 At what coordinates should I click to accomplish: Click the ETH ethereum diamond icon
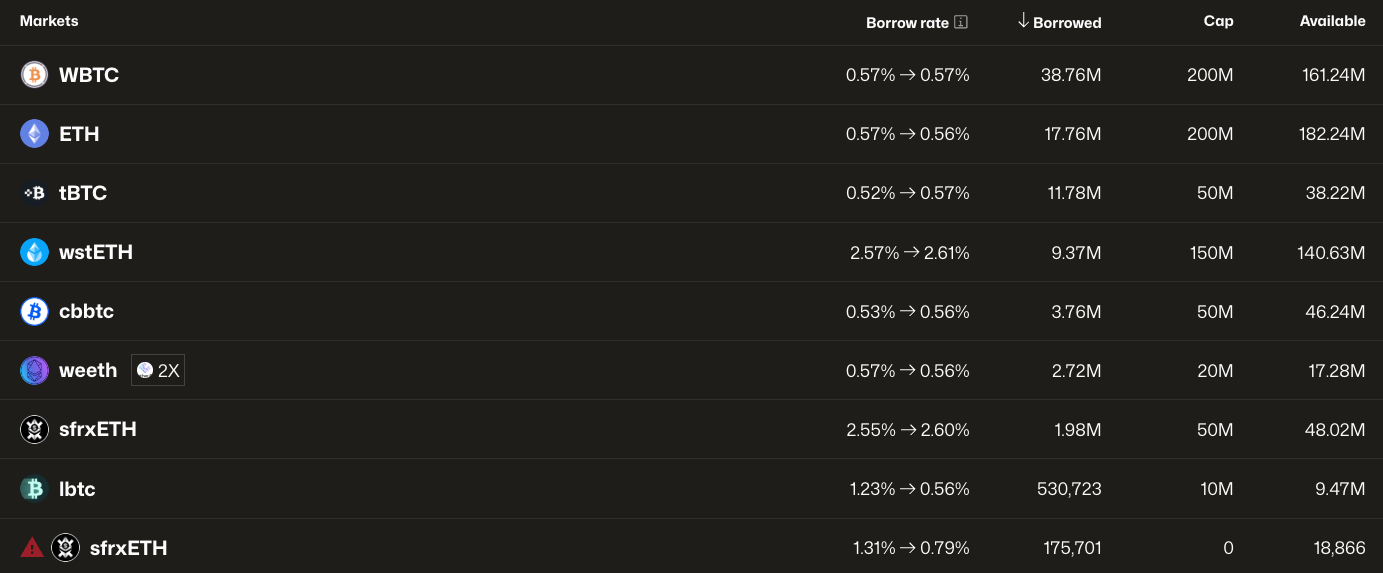34,134
